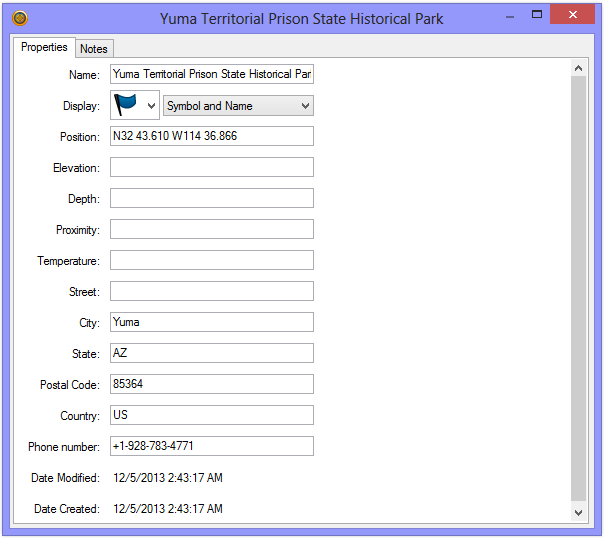Click the Phone number field

(212, 446)
